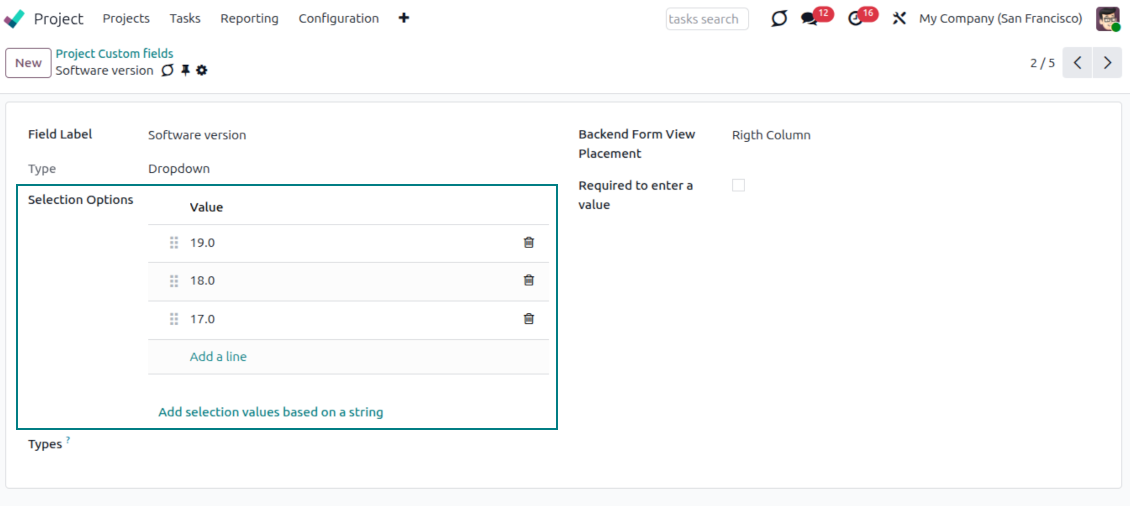The height and width of the screenshot is (506, 1130).
Task: Click the Project app logo icon
Action: click(15, 19)
